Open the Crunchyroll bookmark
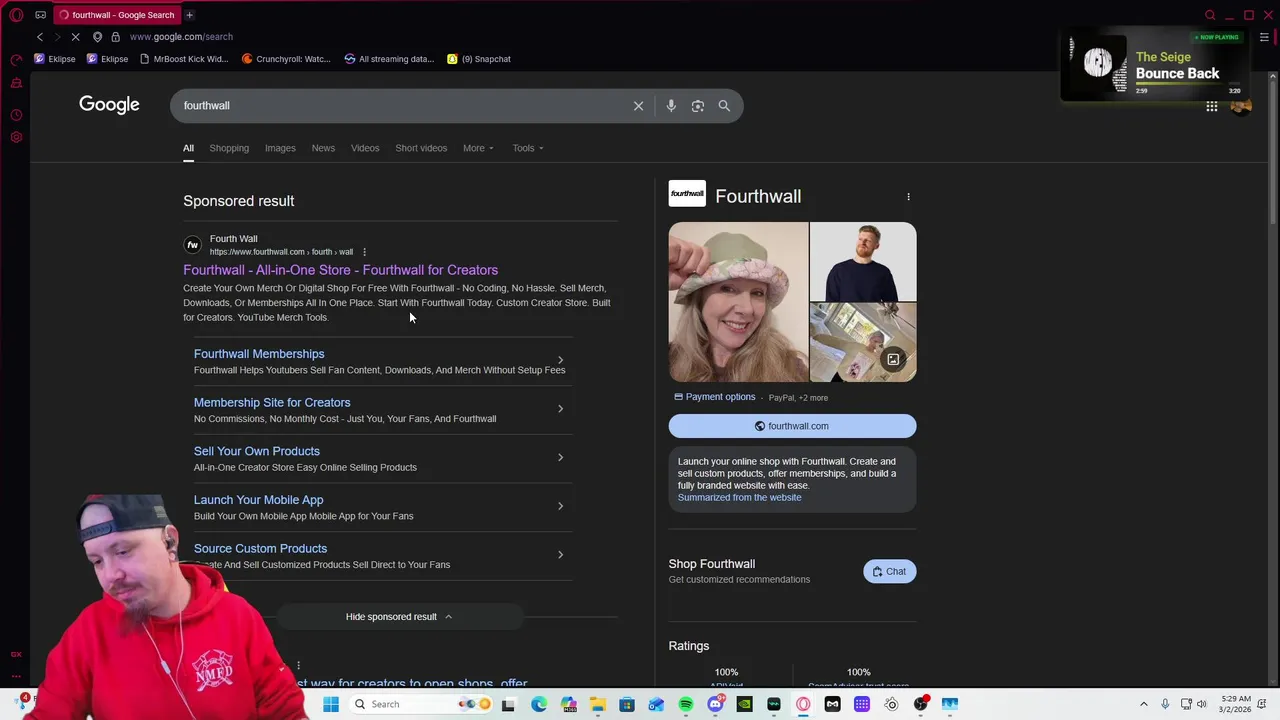This screenshot has width=1280, height=720. click(x=286, y=59)
